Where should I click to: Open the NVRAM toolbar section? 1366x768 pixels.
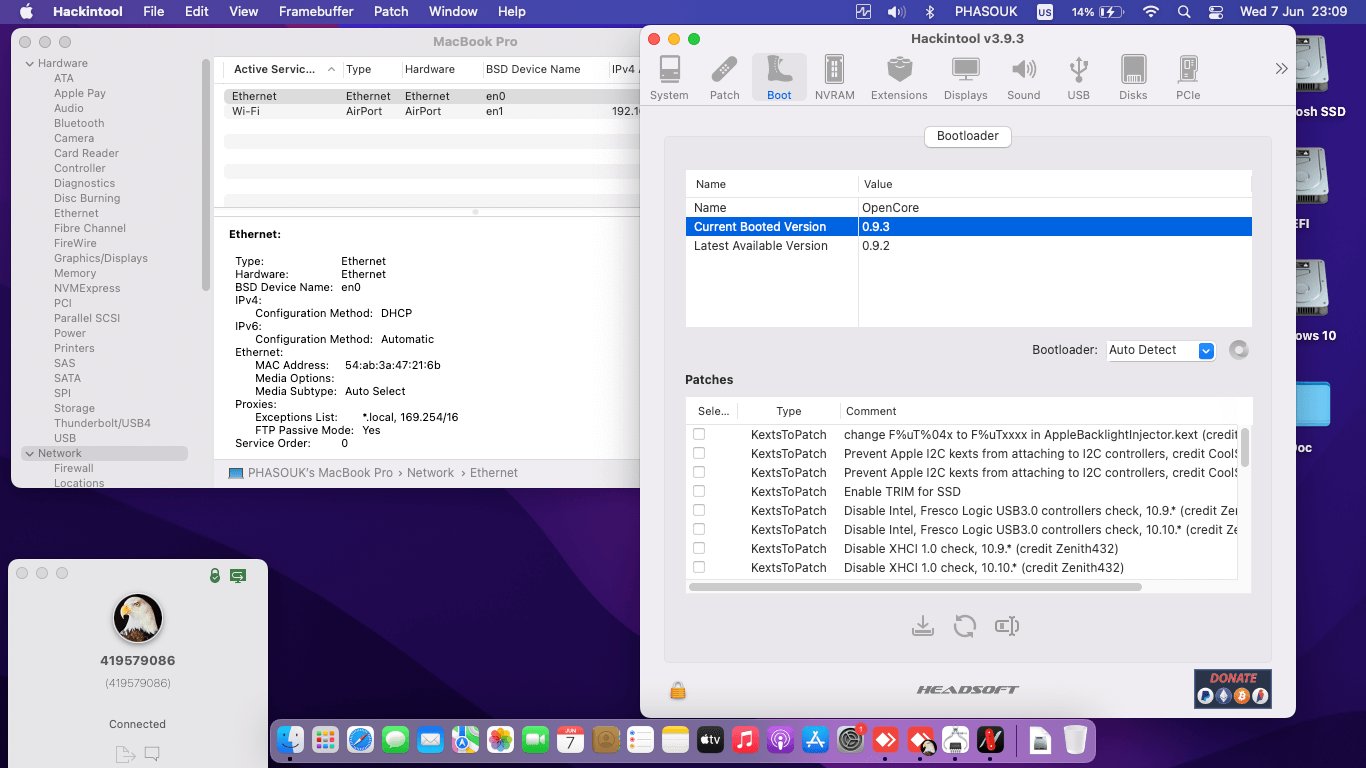(x=834, y=78)
